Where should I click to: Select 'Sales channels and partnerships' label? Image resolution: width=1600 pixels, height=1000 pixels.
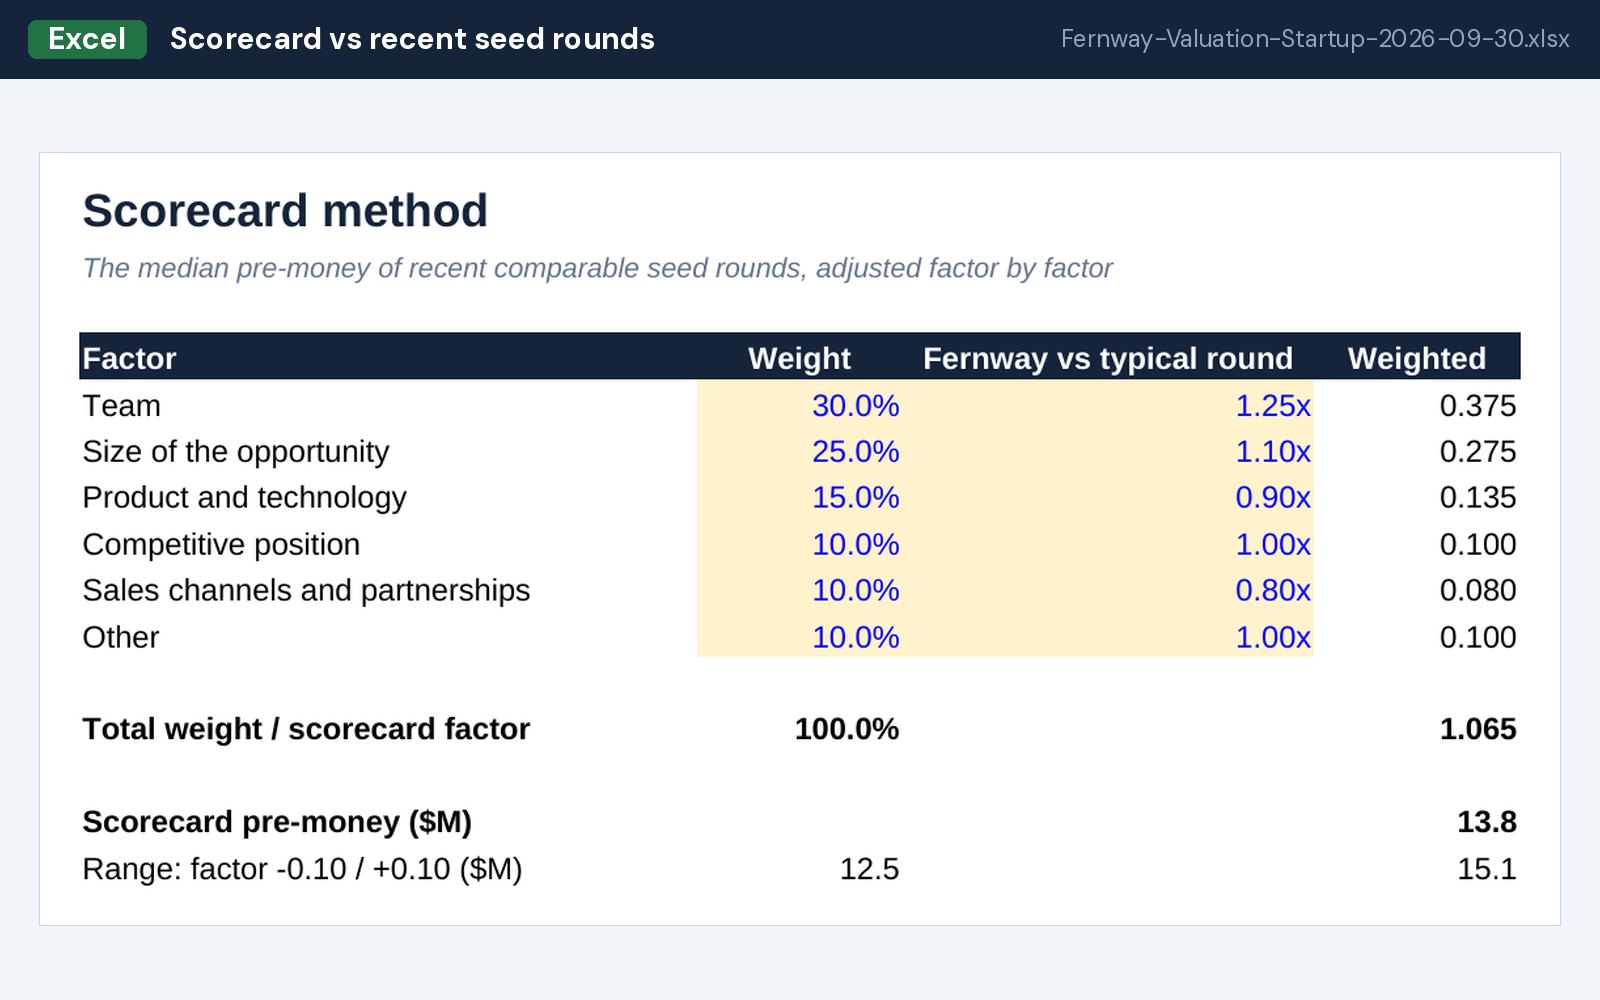(x=306, y=590)
